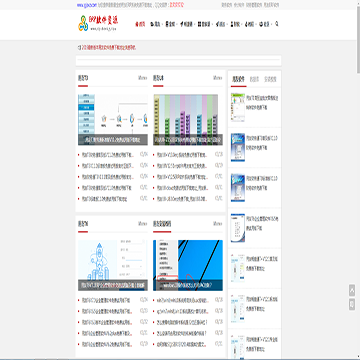360x360 pixels.
Task: Open the featured colorful bar chart thumbnail
Action: coord(188,120)
